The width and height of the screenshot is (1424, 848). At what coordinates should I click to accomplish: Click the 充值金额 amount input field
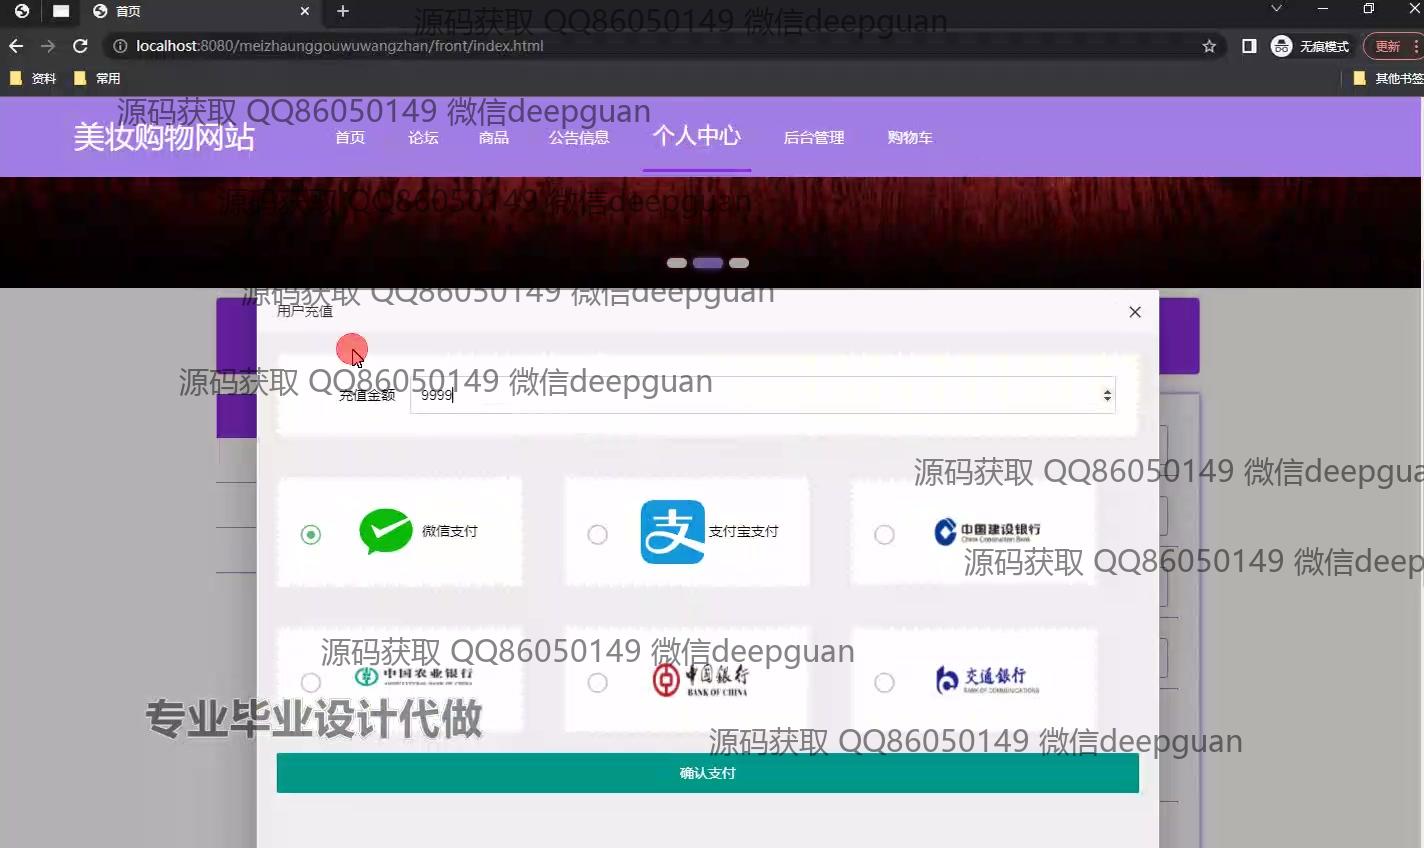pos(762,395)
